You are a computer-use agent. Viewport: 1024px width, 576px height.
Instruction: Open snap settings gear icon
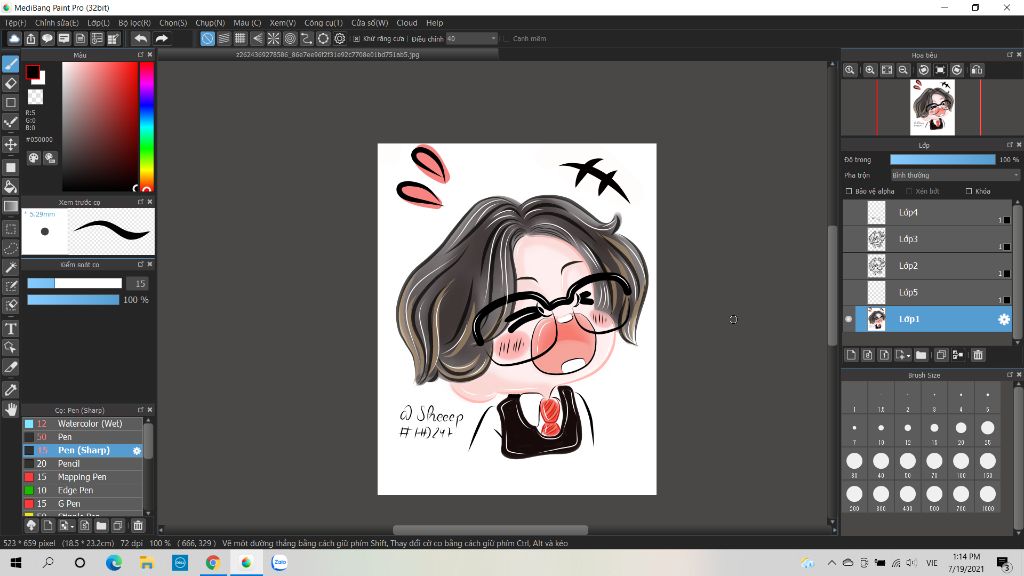click(x=340, y=39)
